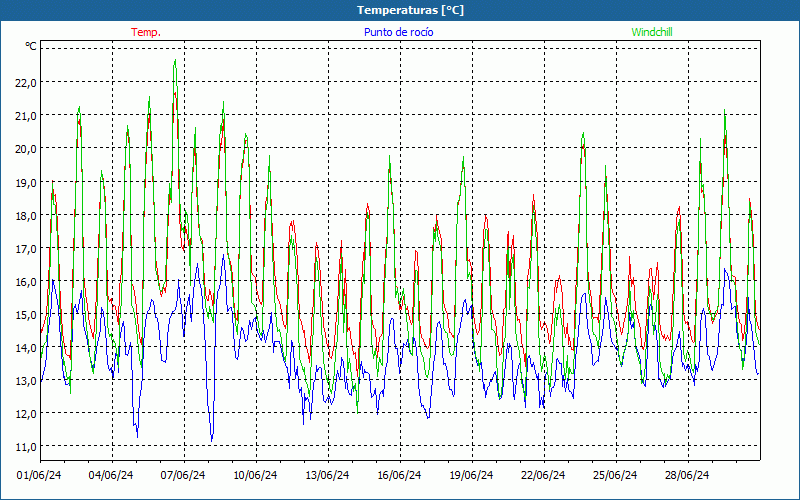
Task: Click the 22/06/24 date label
Action: [543, 475]
